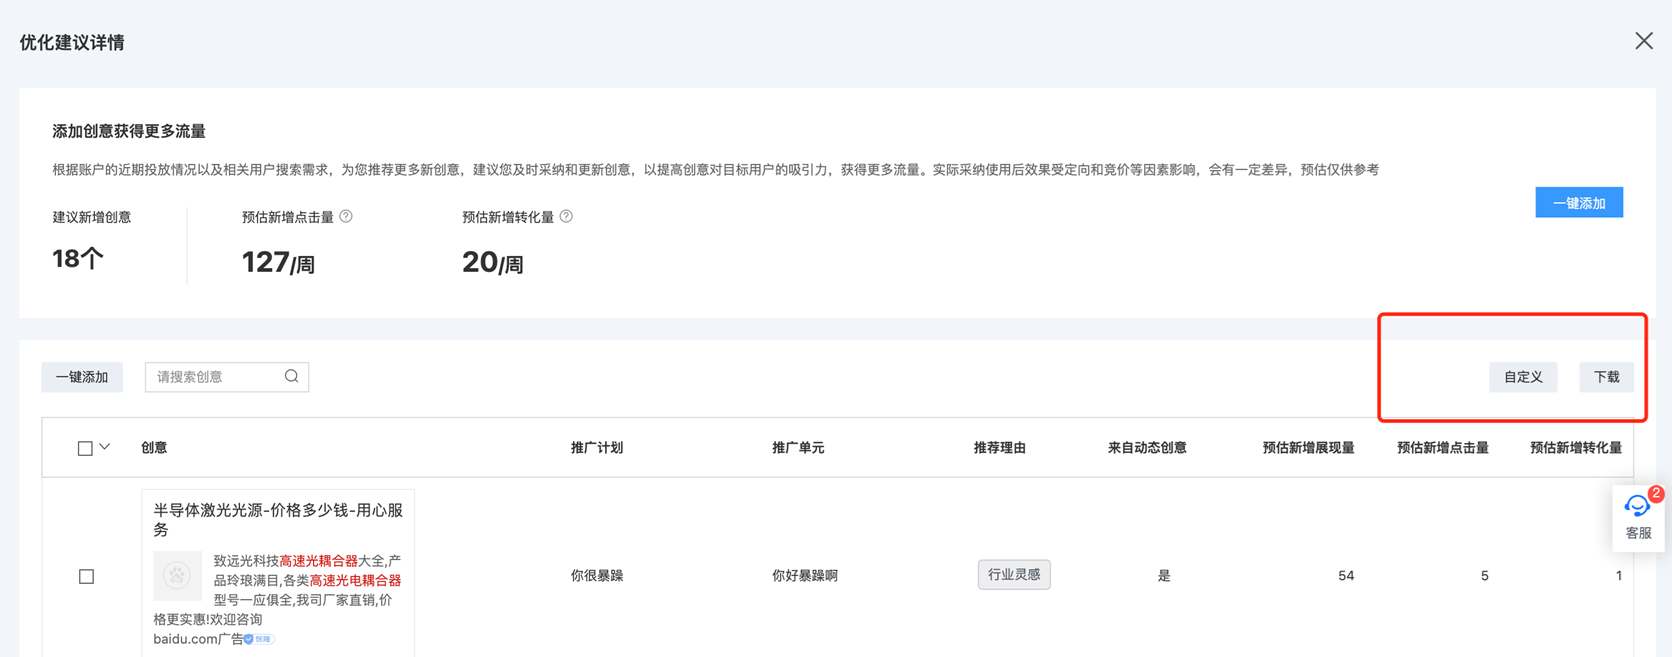Click the magnifier icon in search box
Screen dimensions: 1672x657
291,377
